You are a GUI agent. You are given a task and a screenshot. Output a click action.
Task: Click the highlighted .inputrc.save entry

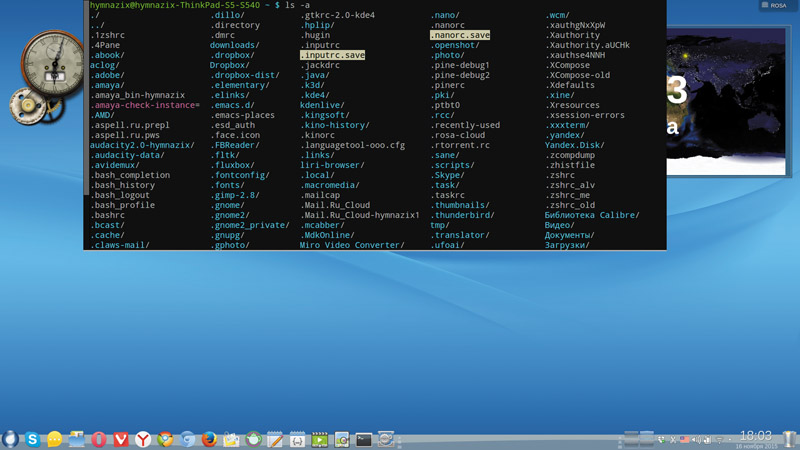(333, 55)
